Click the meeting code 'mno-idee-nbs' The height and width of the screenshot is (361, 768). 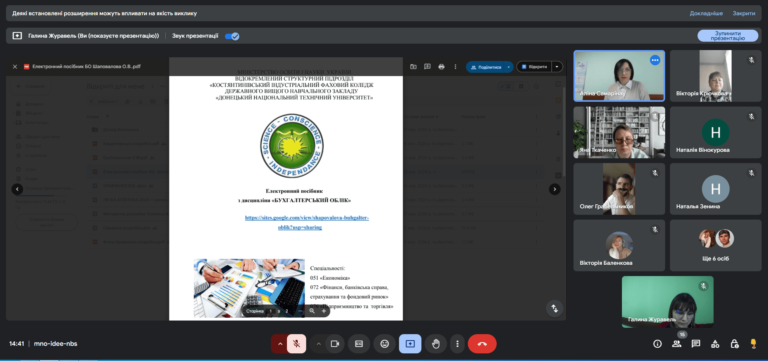coord(55,344)
